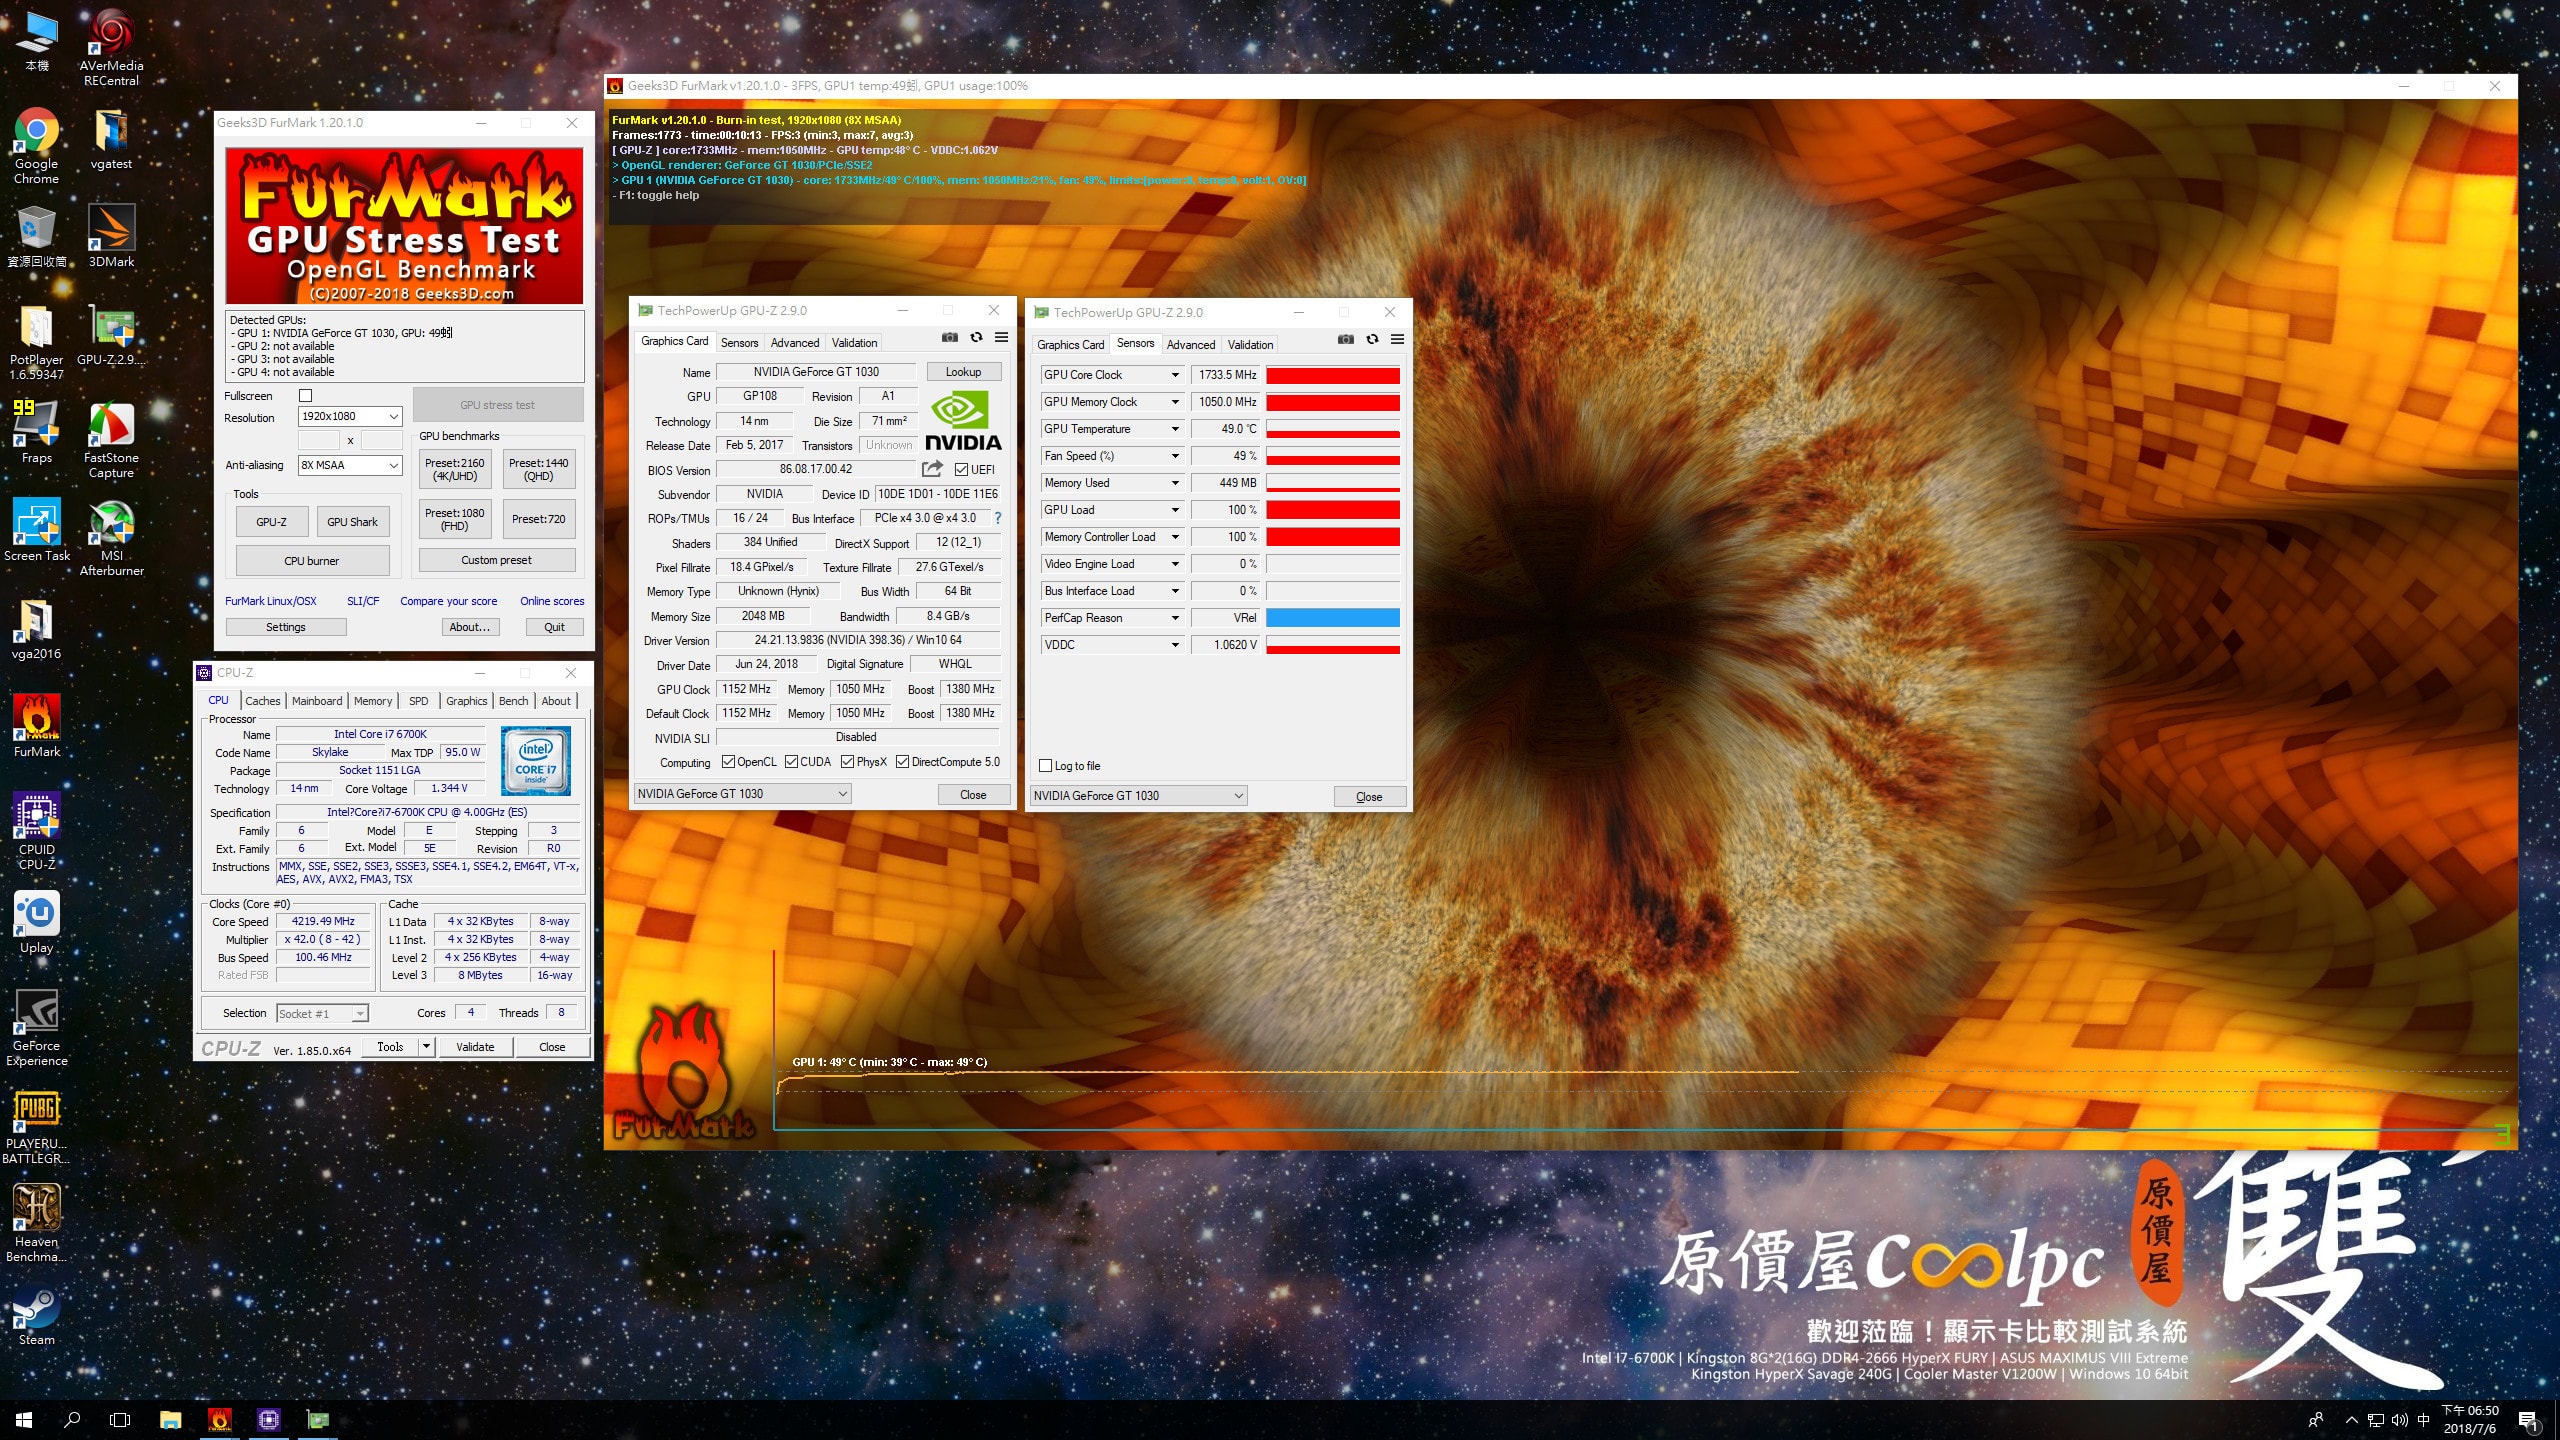Toggle Log to file checkbox

click(1046, 766)
